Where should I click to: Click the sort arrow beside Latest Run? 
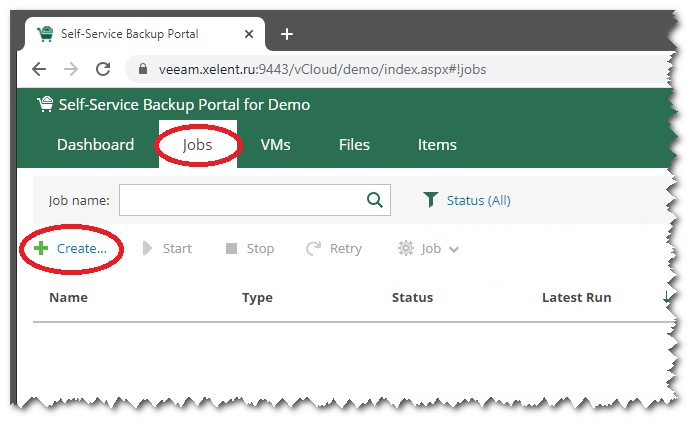tap(666, 297)
